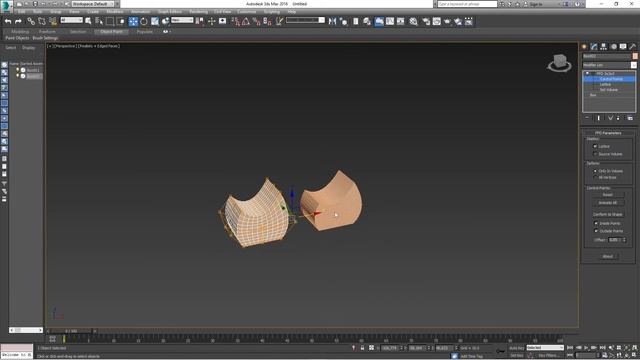This screenshot has height=360, width=640.
Task: Toggle the Outside Points checkbox
Action: coord(596,231)
